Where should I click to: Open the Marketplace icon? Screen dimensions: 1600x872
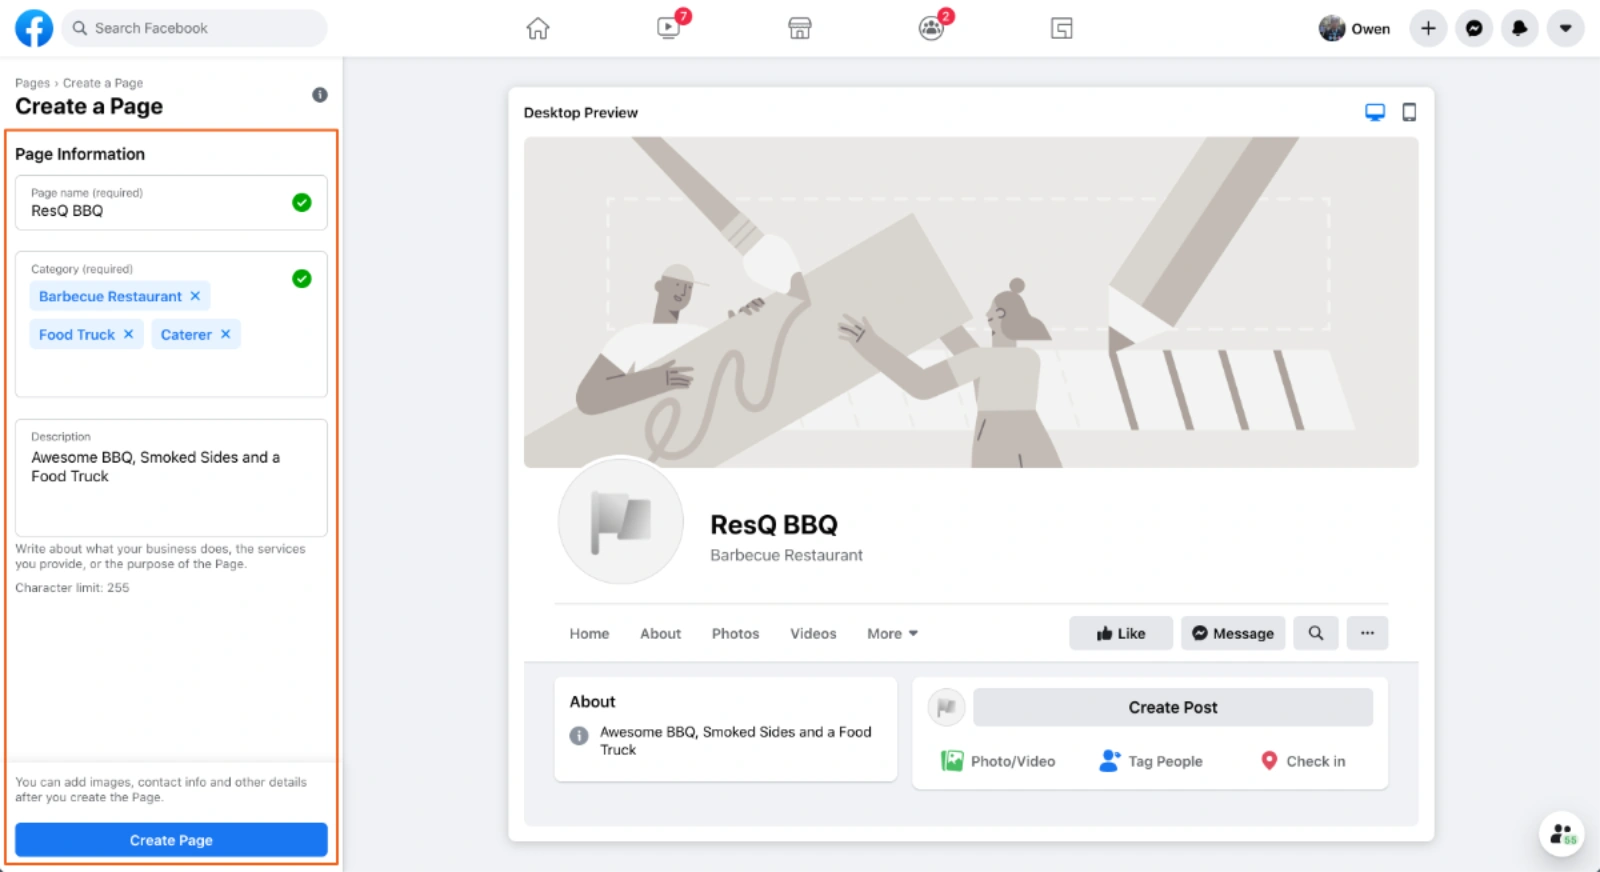tap(800, 28)
